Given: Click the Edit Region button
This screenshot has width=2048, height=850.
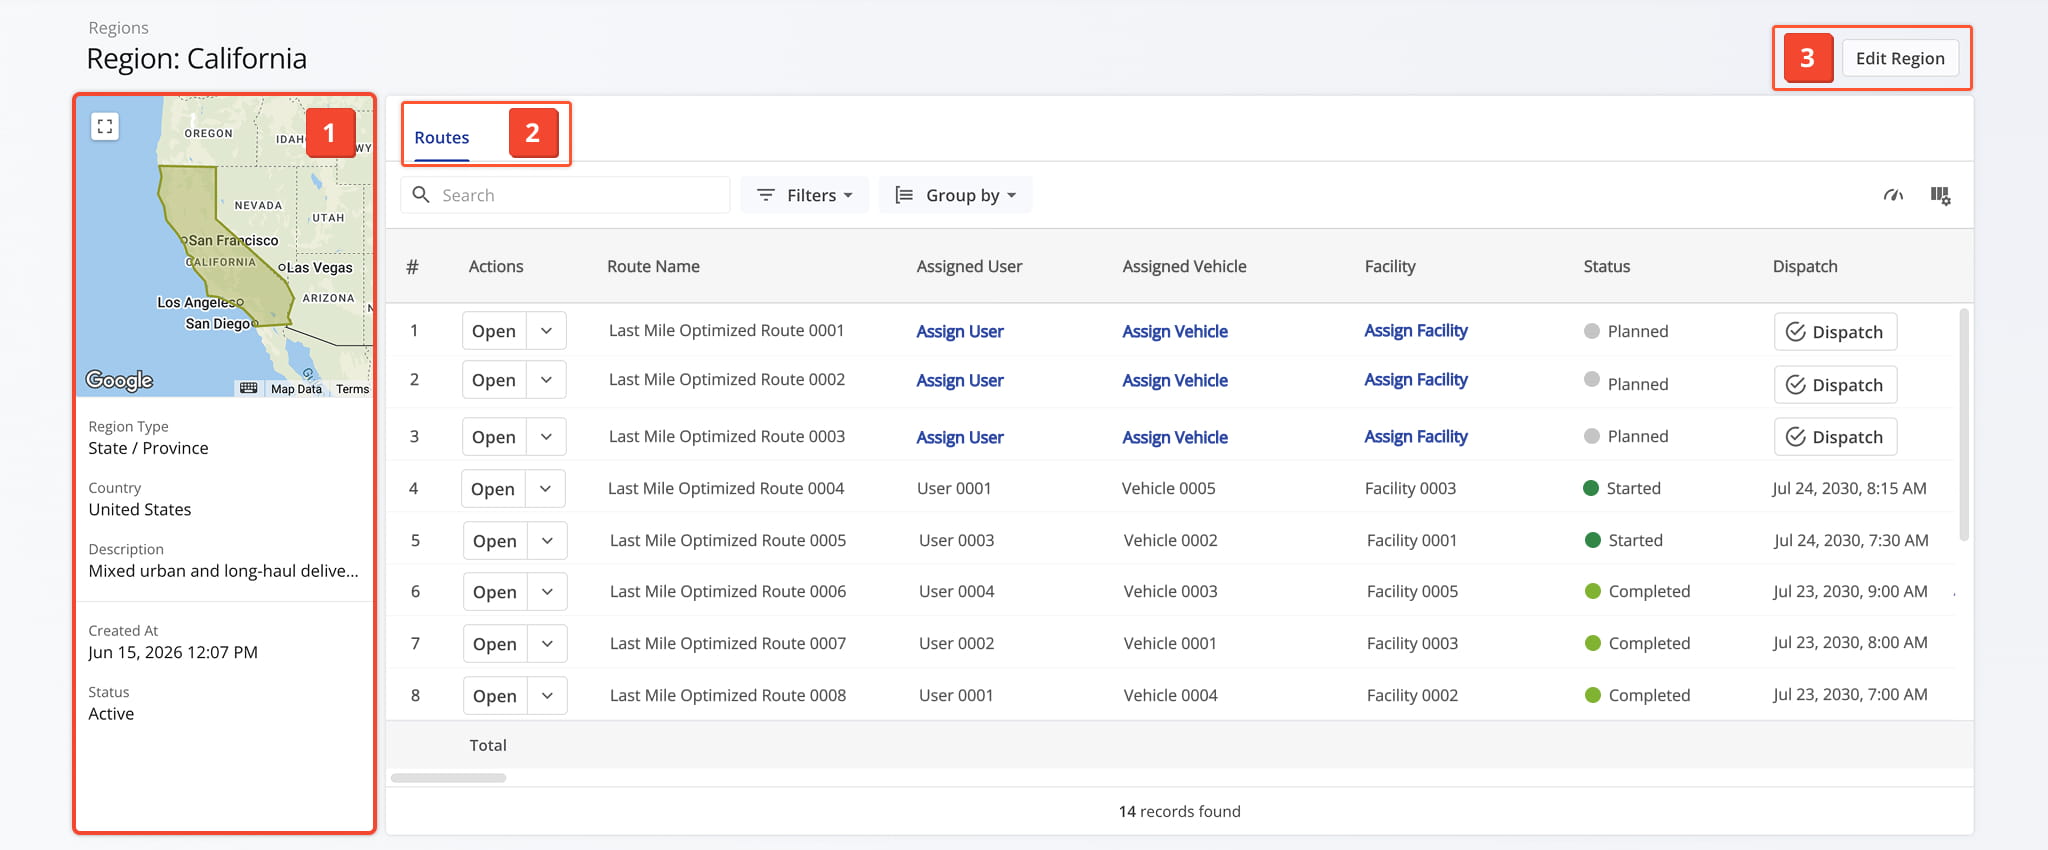Looking at the screenshot, I should (1900, 58).
